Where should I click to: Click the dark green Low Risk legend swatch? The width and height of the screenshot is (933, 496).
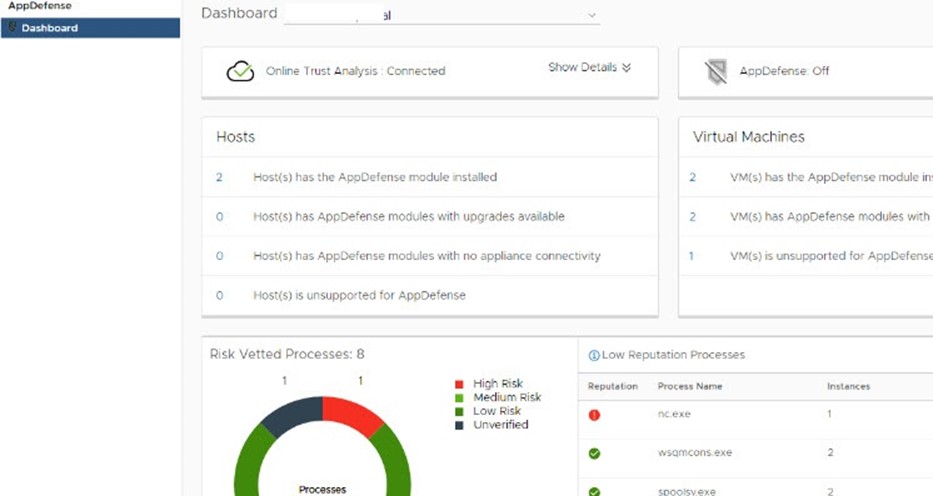[x=459, y=412]
